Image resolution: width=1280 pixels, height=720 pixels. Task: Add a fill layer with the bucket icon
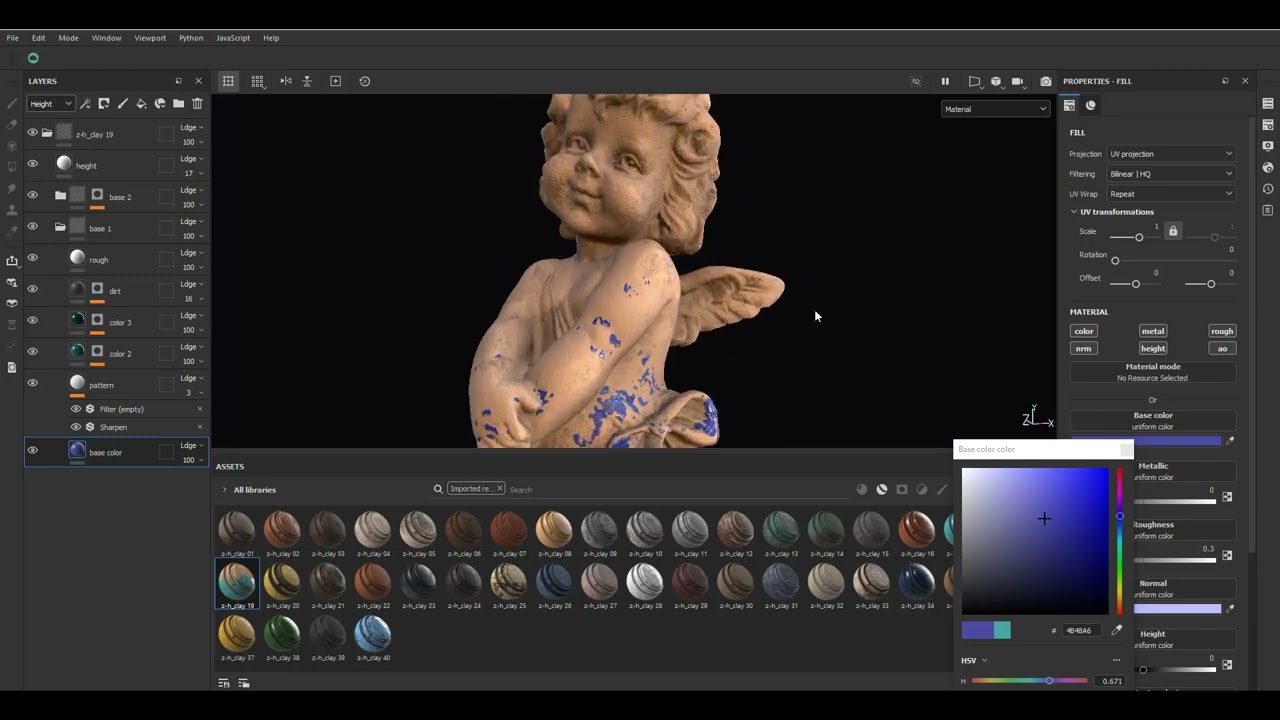click(x=141, y=103)
